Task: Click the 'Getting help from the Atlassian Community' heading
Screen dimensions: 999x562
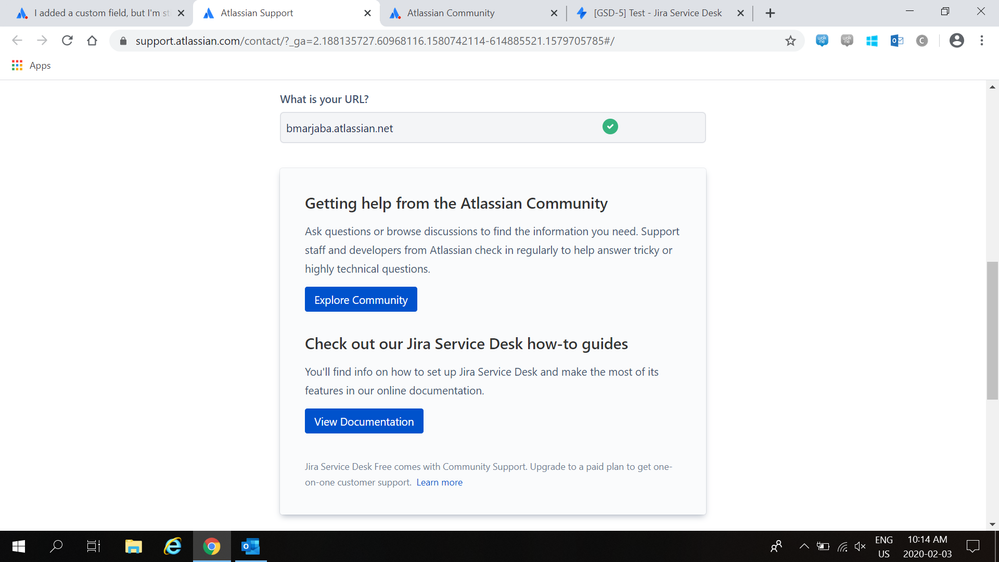Action: (456, 203)
